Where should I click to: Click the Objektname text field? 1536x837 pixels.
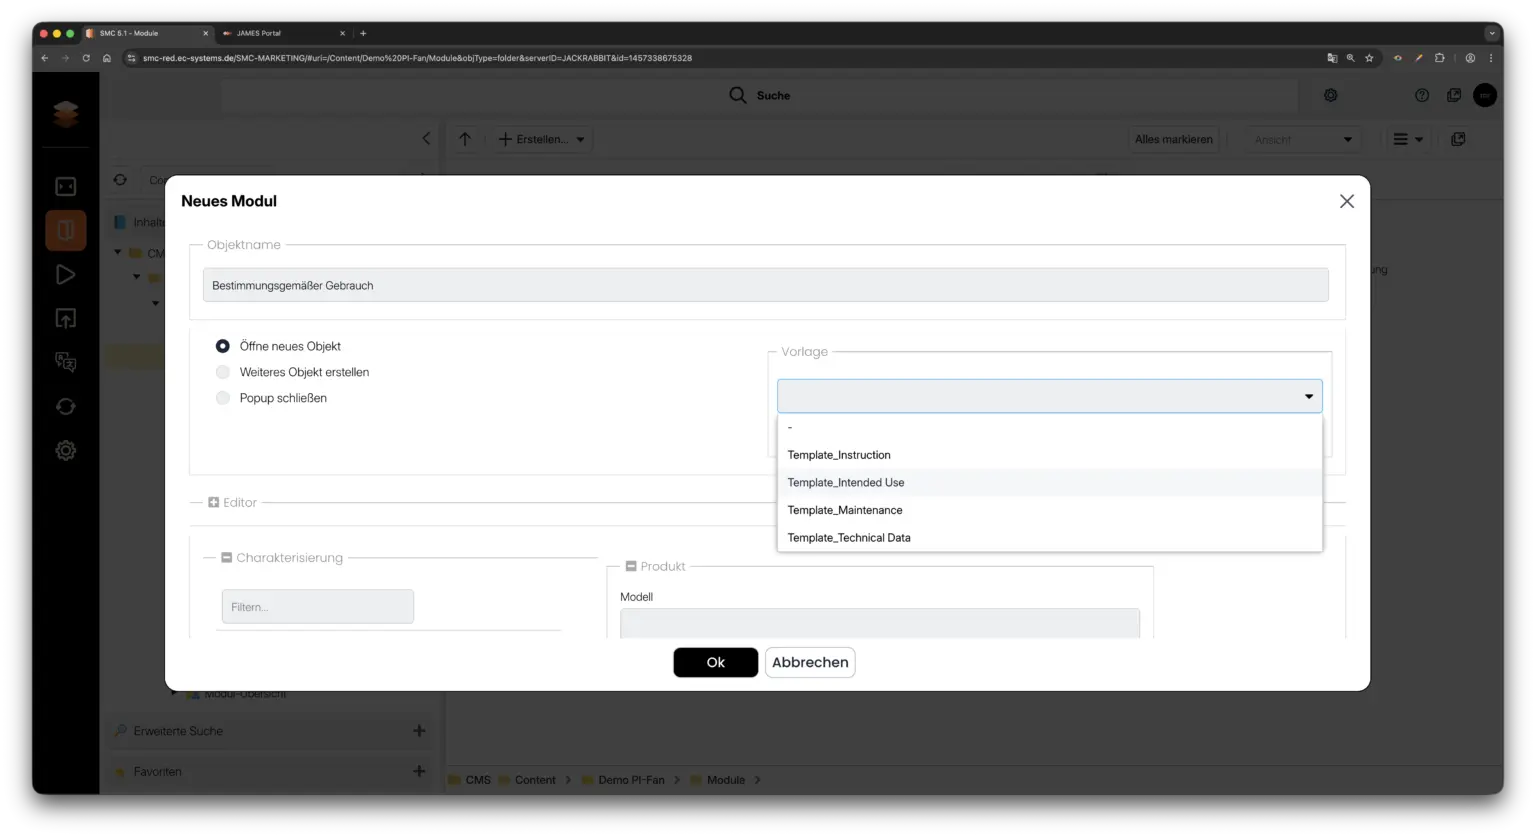pos(765,285)
